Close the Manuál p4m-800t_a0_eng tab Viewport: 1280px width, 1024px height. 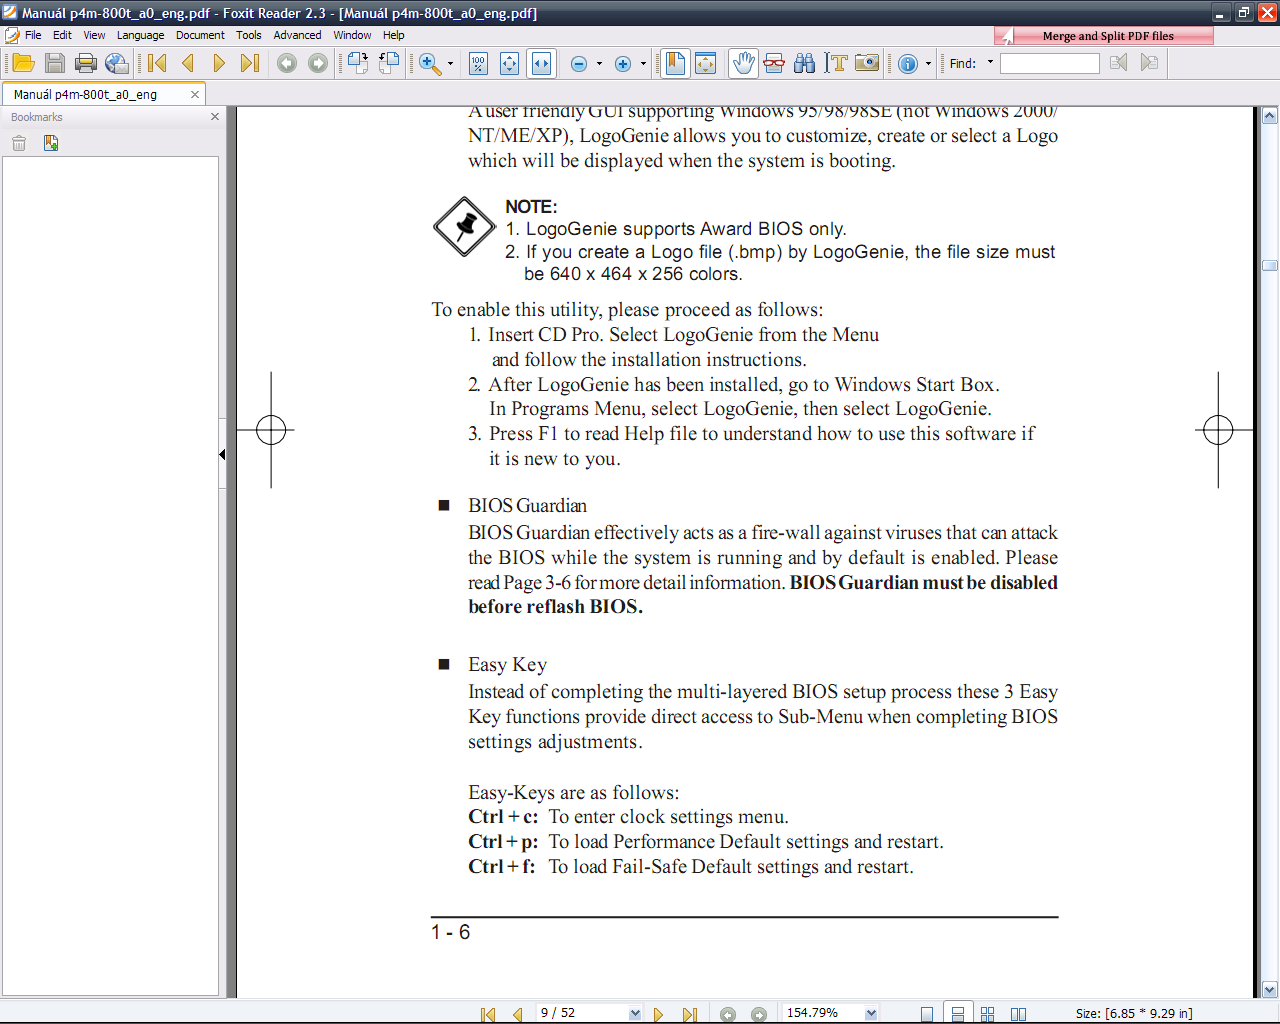pos(195,94)
